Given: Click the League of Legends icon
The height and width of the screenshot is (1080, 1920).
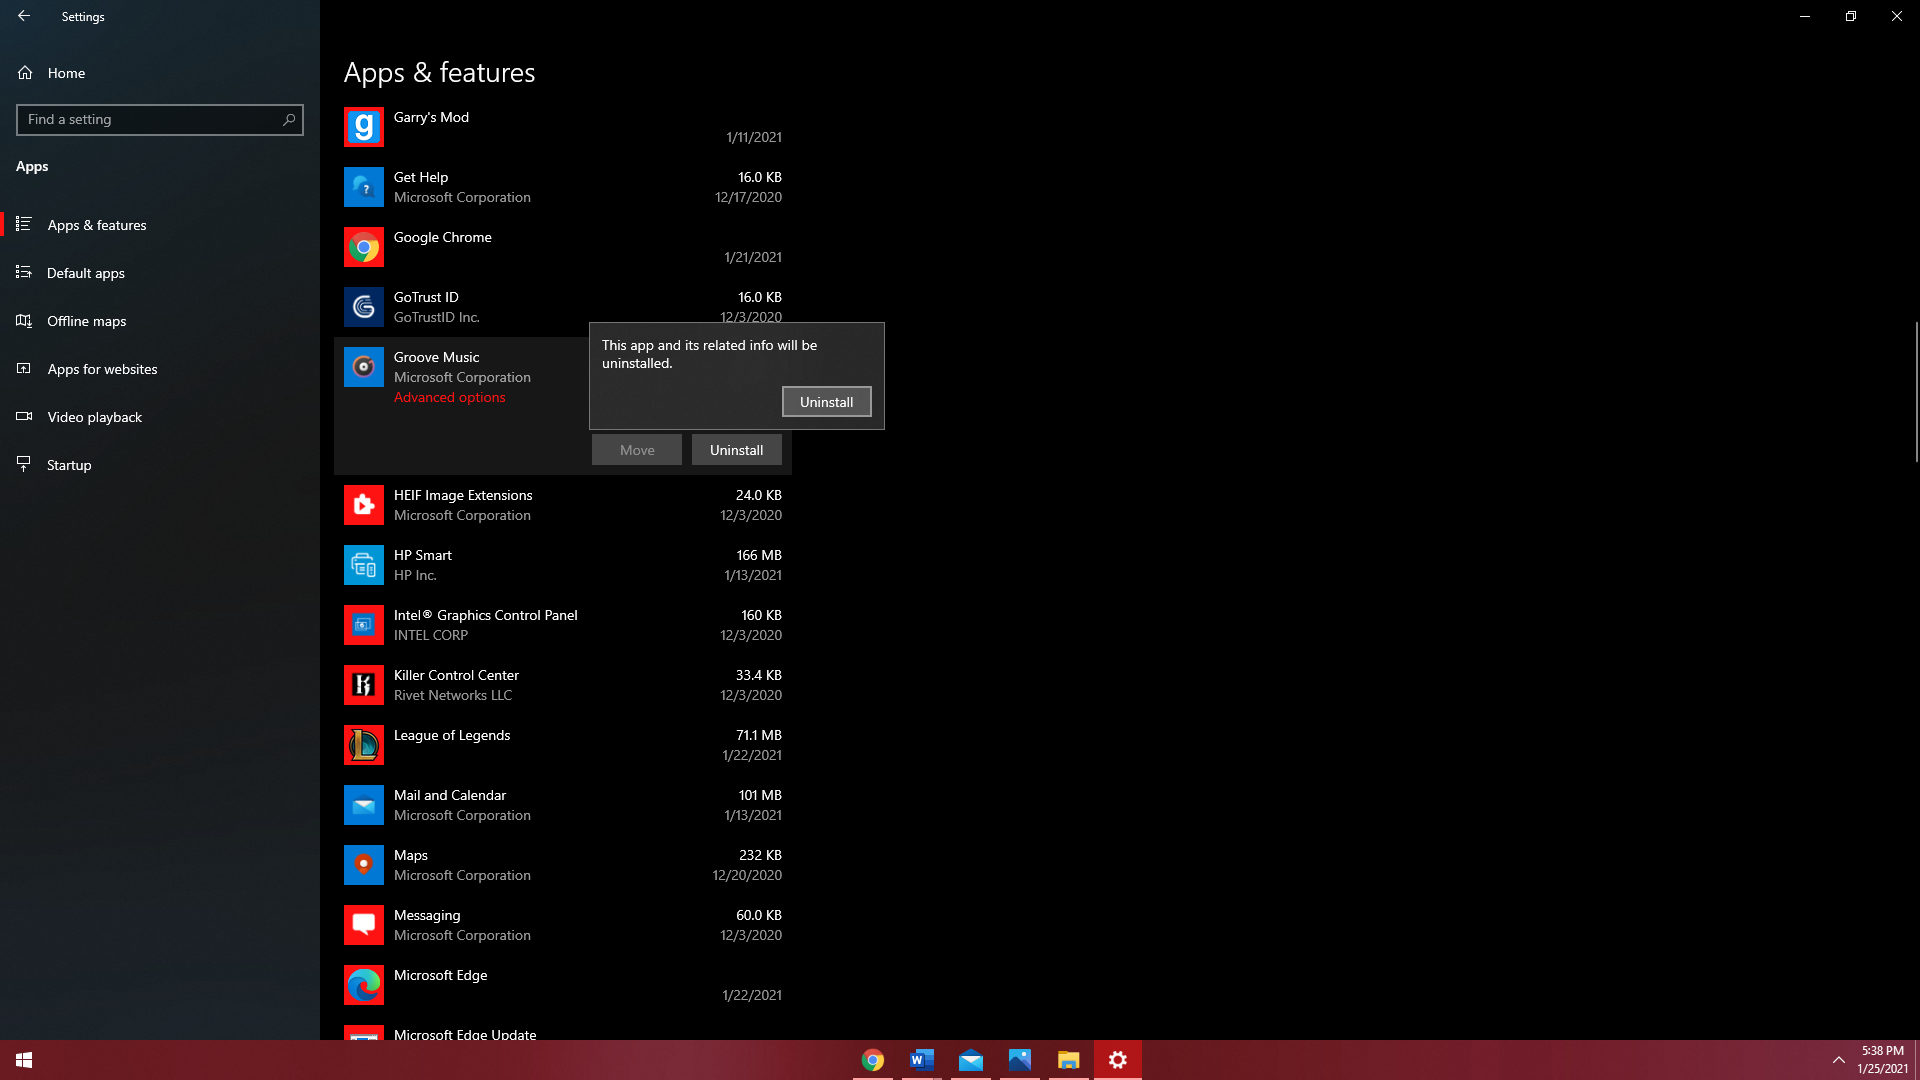Looking at the screenshot, I should pos(363,745).
